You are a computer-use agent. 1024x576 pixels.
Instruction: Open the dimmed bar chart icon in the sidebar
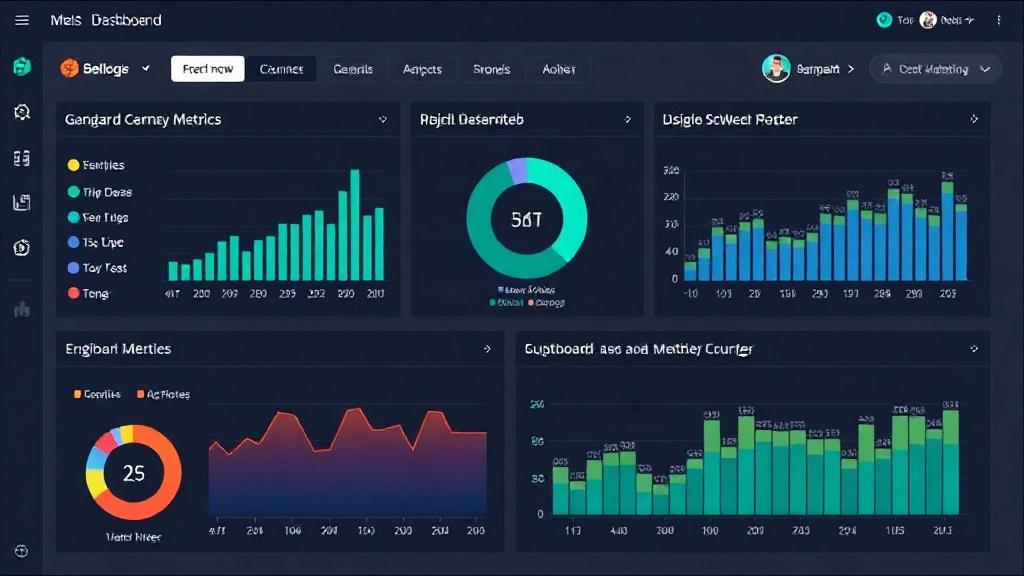[x=22, y=309]
